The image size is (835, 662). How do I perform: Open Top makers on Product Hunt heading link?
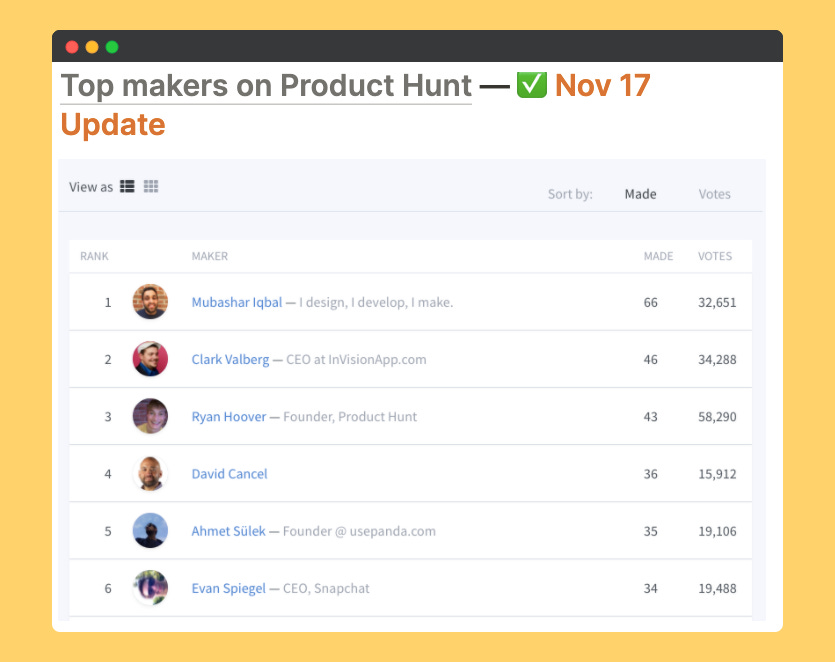pyautogui.click(x=266, y=86)
